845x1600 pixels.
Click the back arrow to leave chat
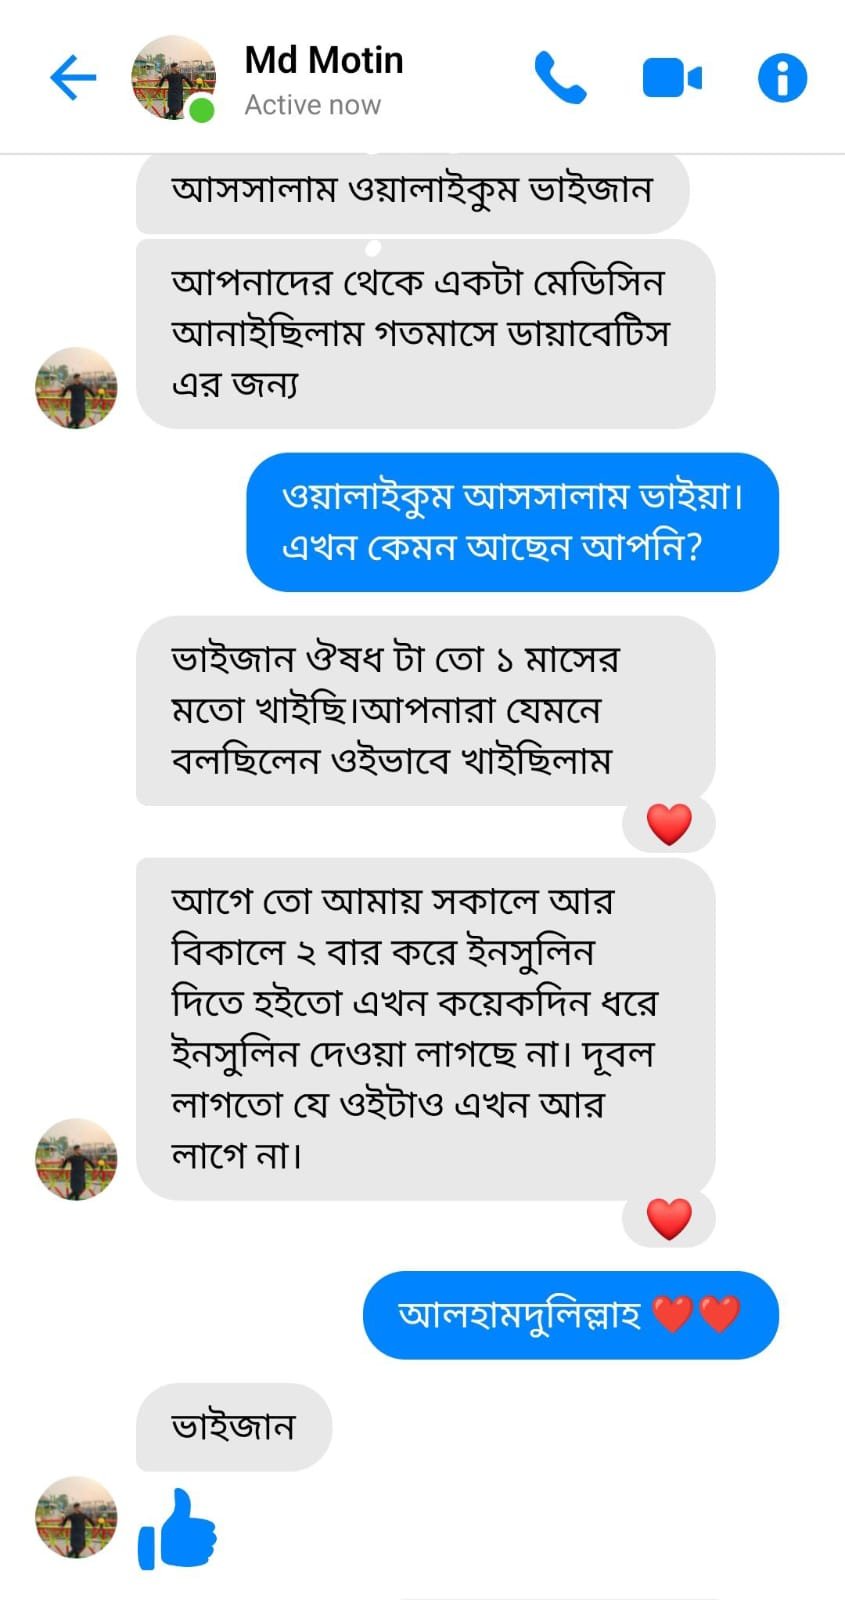point(71,77)
